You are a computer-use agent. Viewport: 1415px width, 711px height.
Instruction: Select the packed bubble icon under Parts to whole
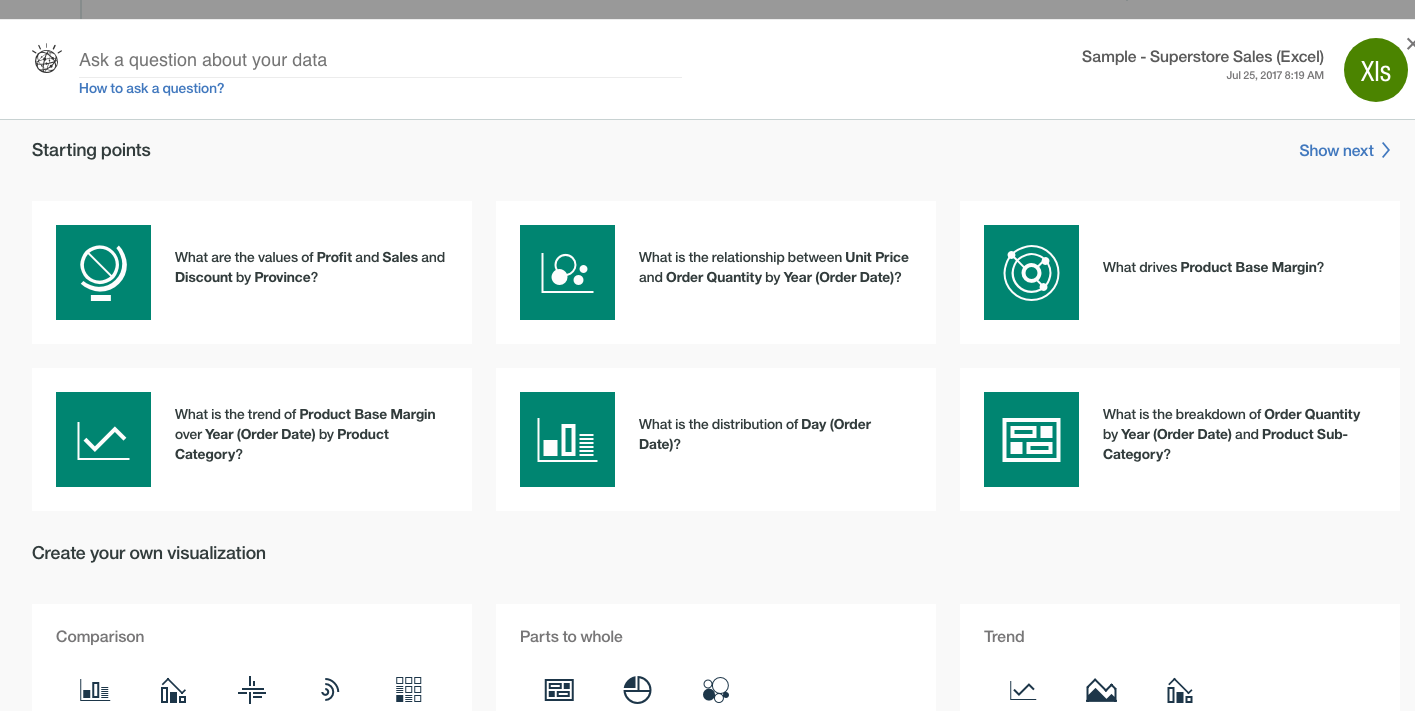click(716, 690)
